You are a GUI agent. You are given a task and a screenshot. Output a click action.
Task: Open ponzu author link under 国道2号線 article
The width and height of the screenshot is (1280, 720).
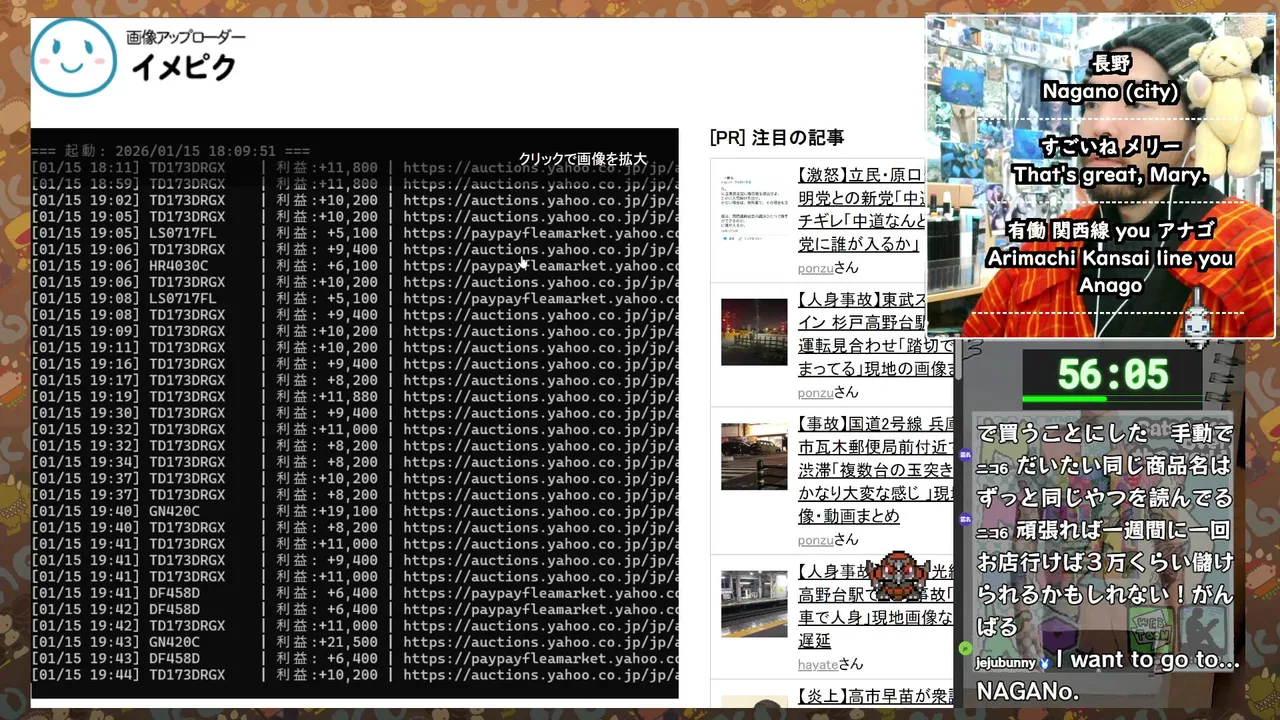(x=816, y=539)
